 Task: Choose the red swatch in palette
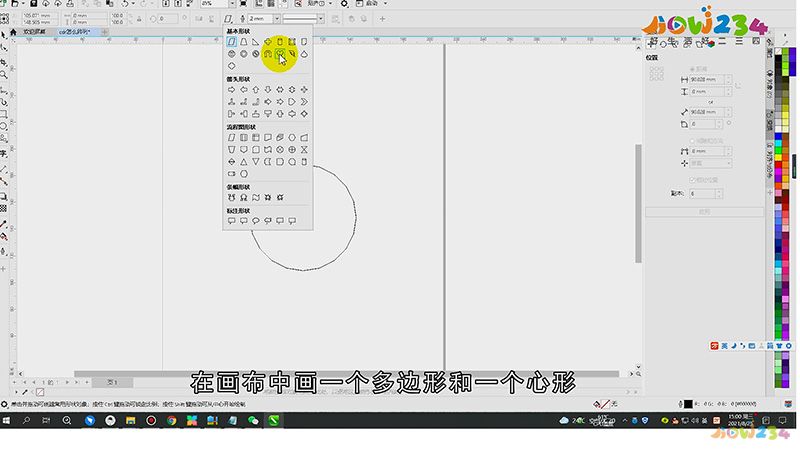click(779, 165)
